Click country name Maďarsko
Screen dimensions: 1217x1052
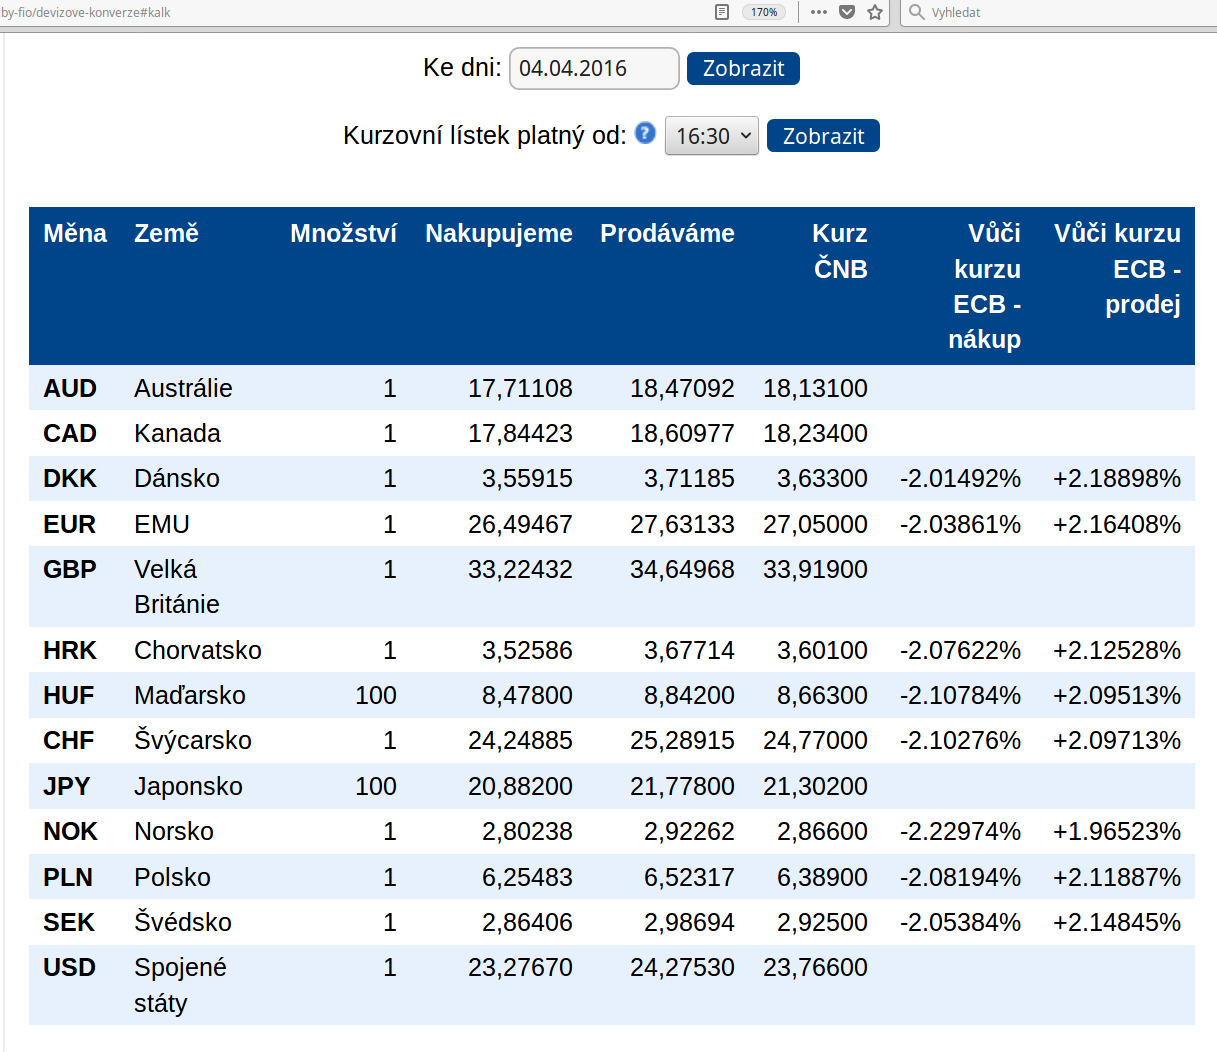click(x=190, y=695)
